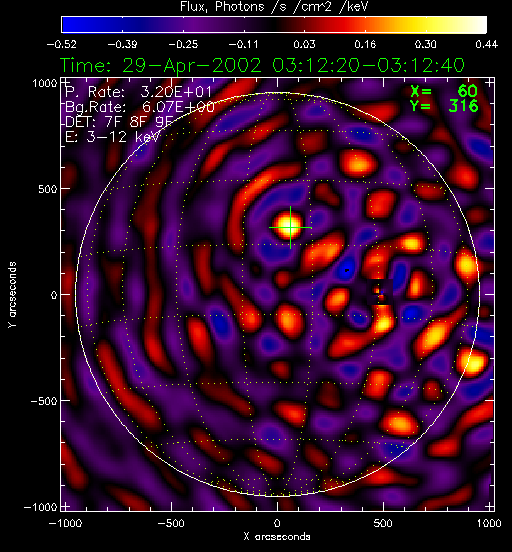
Task: Click the green crosshair marker on the bright source
Action: [290, 227]
